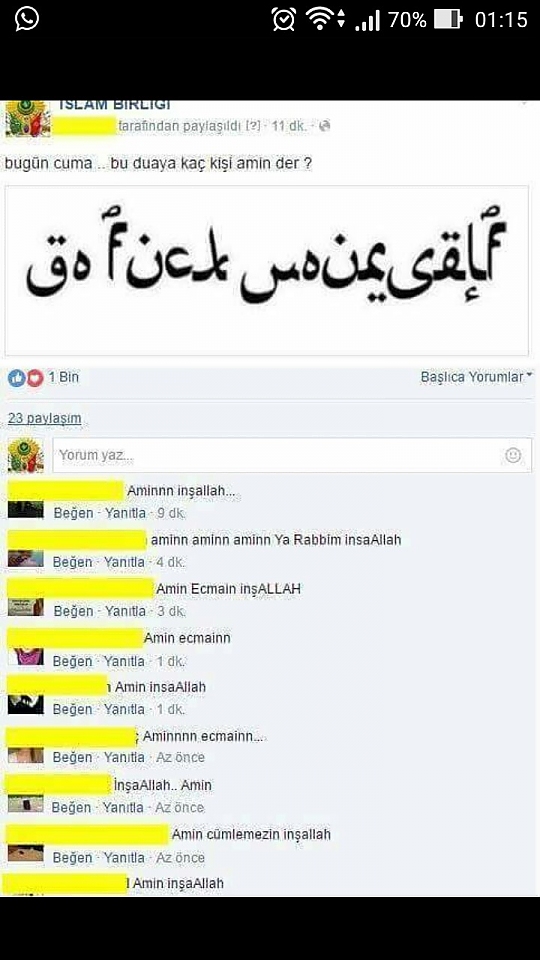The width and height of the screenshot is (540, 960).
Task: Click the blue like reaction icon
Action: tap(17, 378)
